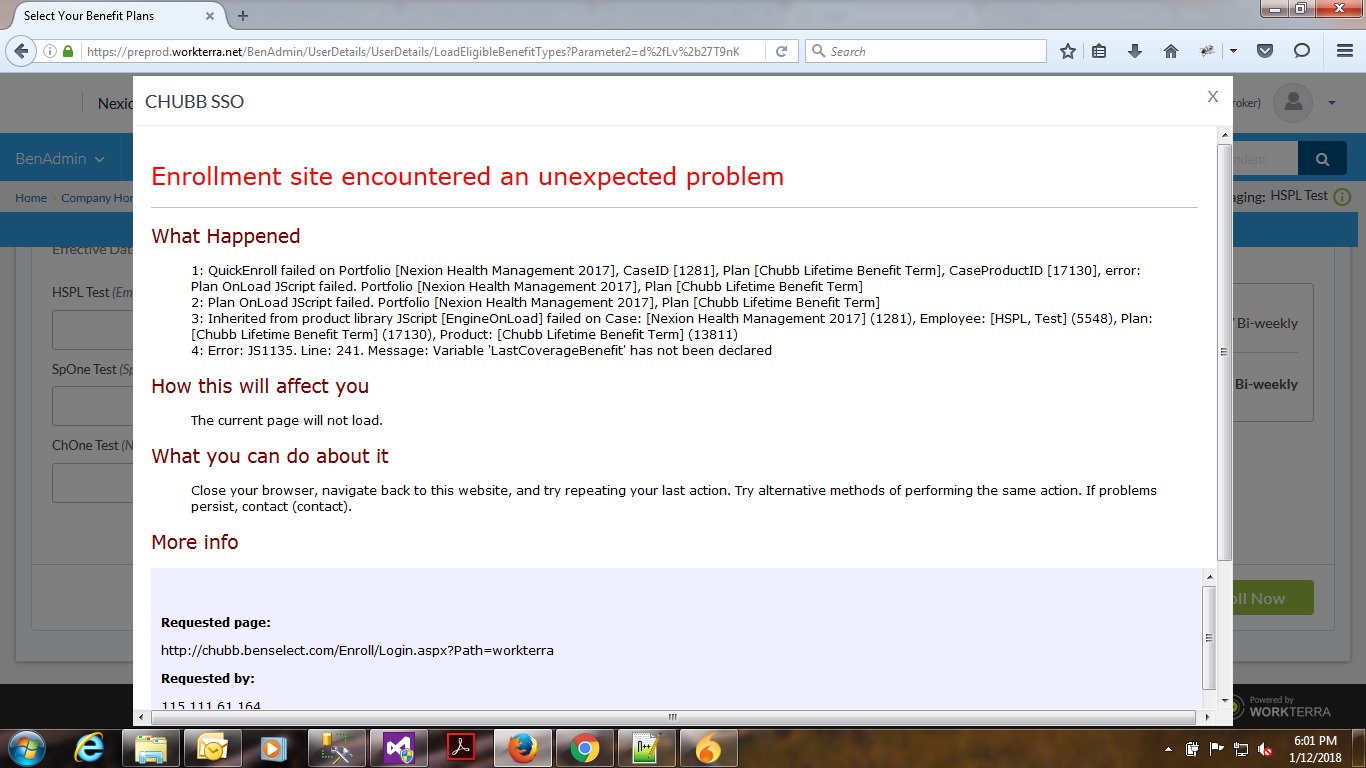Show hidden system tray icons

click(1168, 749)
